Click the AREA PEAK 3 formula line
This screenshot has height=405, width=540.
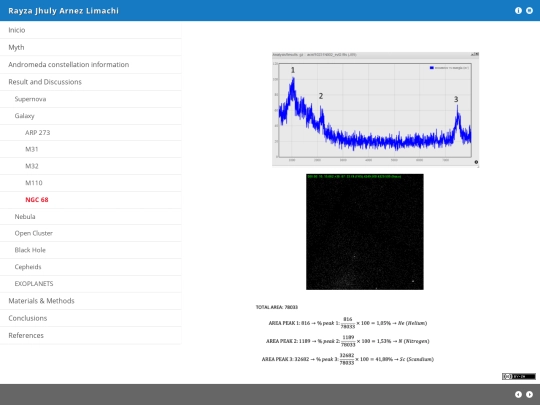[348, 359]
